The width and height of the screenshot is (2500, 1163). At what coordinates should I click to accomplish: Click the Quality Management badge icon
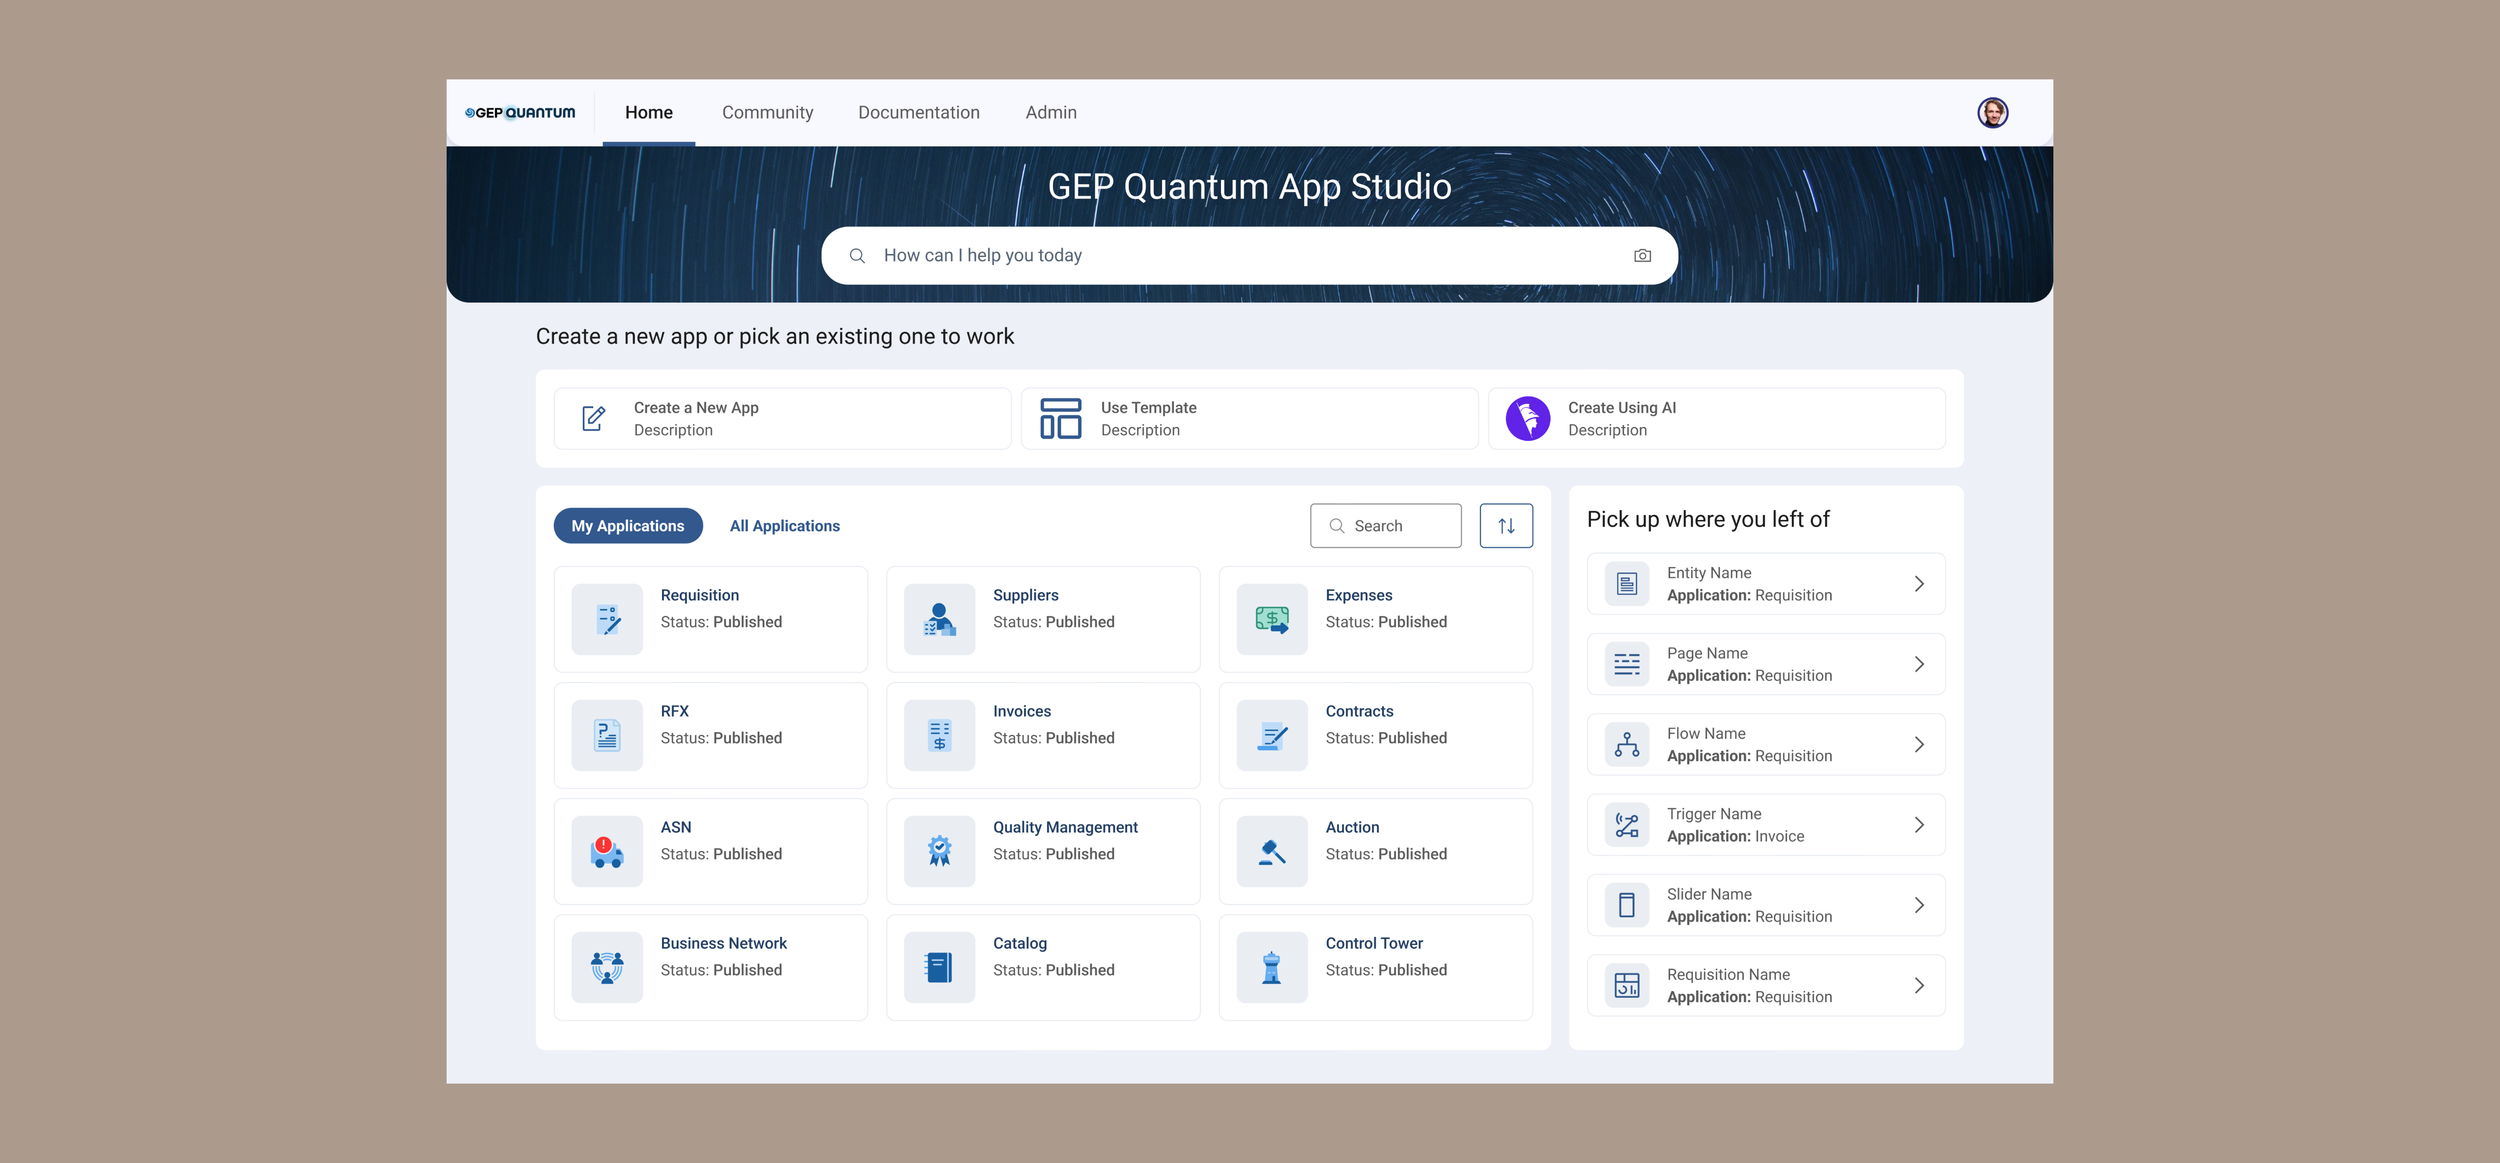click(939, 852)
